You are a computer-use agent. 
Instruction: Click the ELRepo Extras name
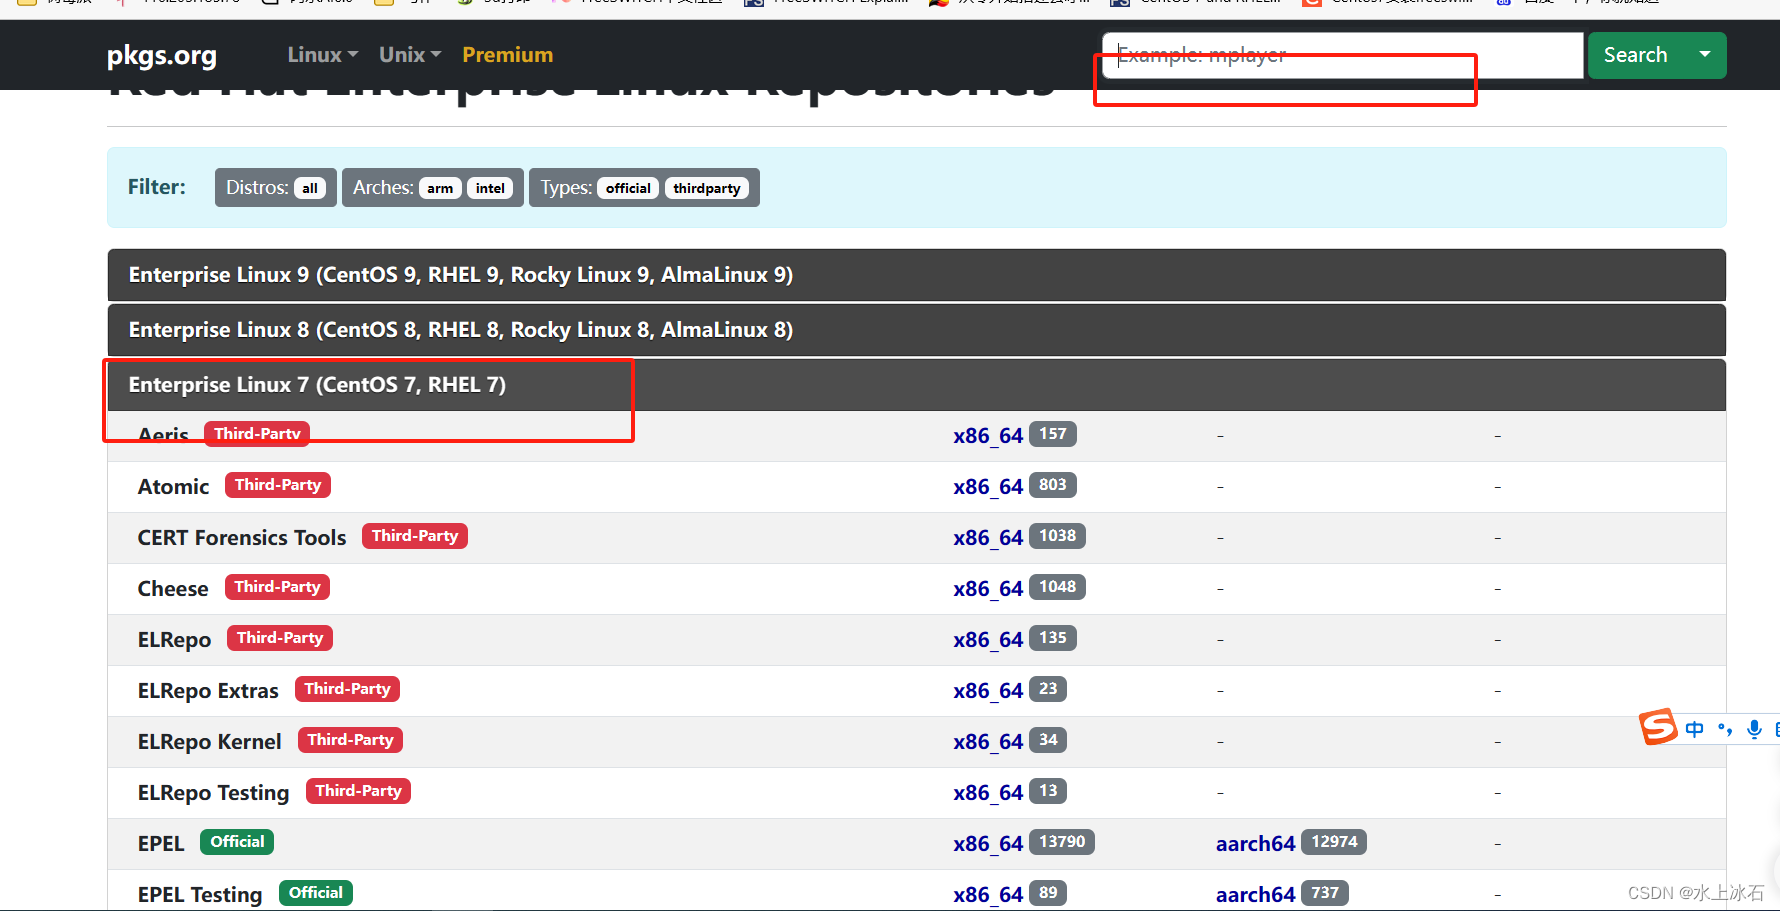click(208, 691)
